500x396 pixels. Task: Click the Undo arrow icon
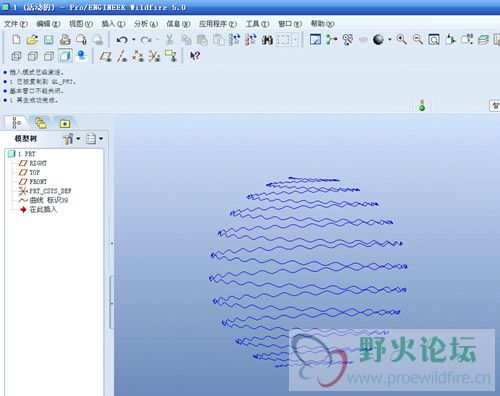(x=122, y=40)
